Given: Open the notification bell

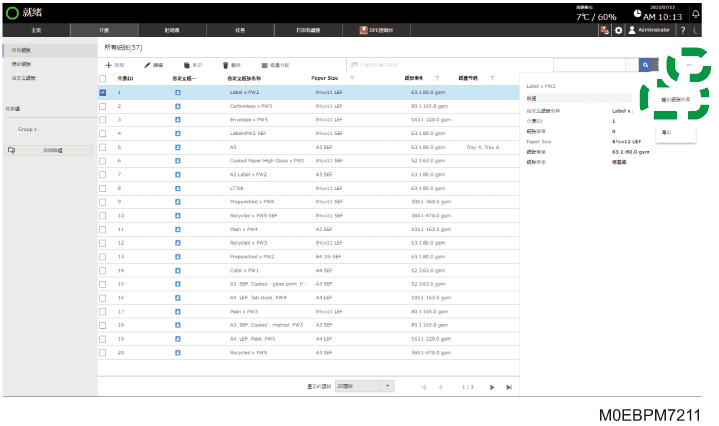Looking at the screenshot, I should point(695,14).
